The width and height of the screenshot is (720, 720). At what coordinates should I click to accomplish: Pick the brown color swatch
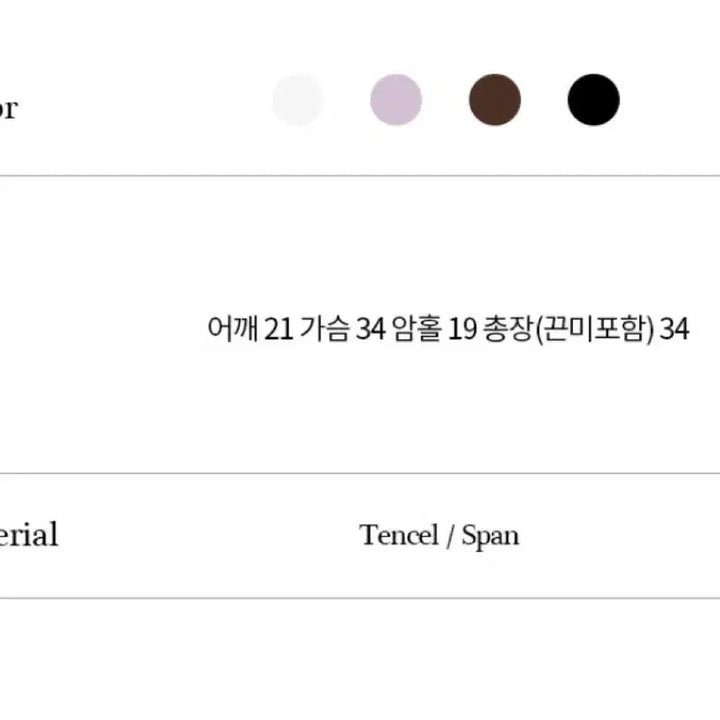[495, 100]
